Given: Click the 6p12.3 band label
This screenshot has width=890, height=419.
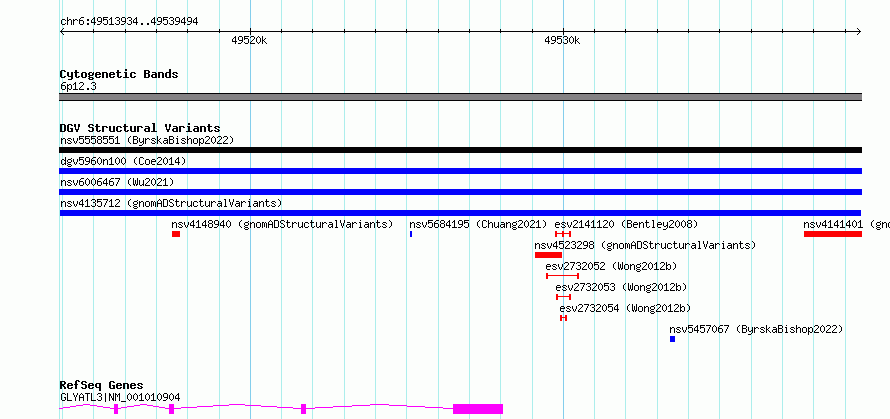Looking at the screenshot, I should coord(78,87).
